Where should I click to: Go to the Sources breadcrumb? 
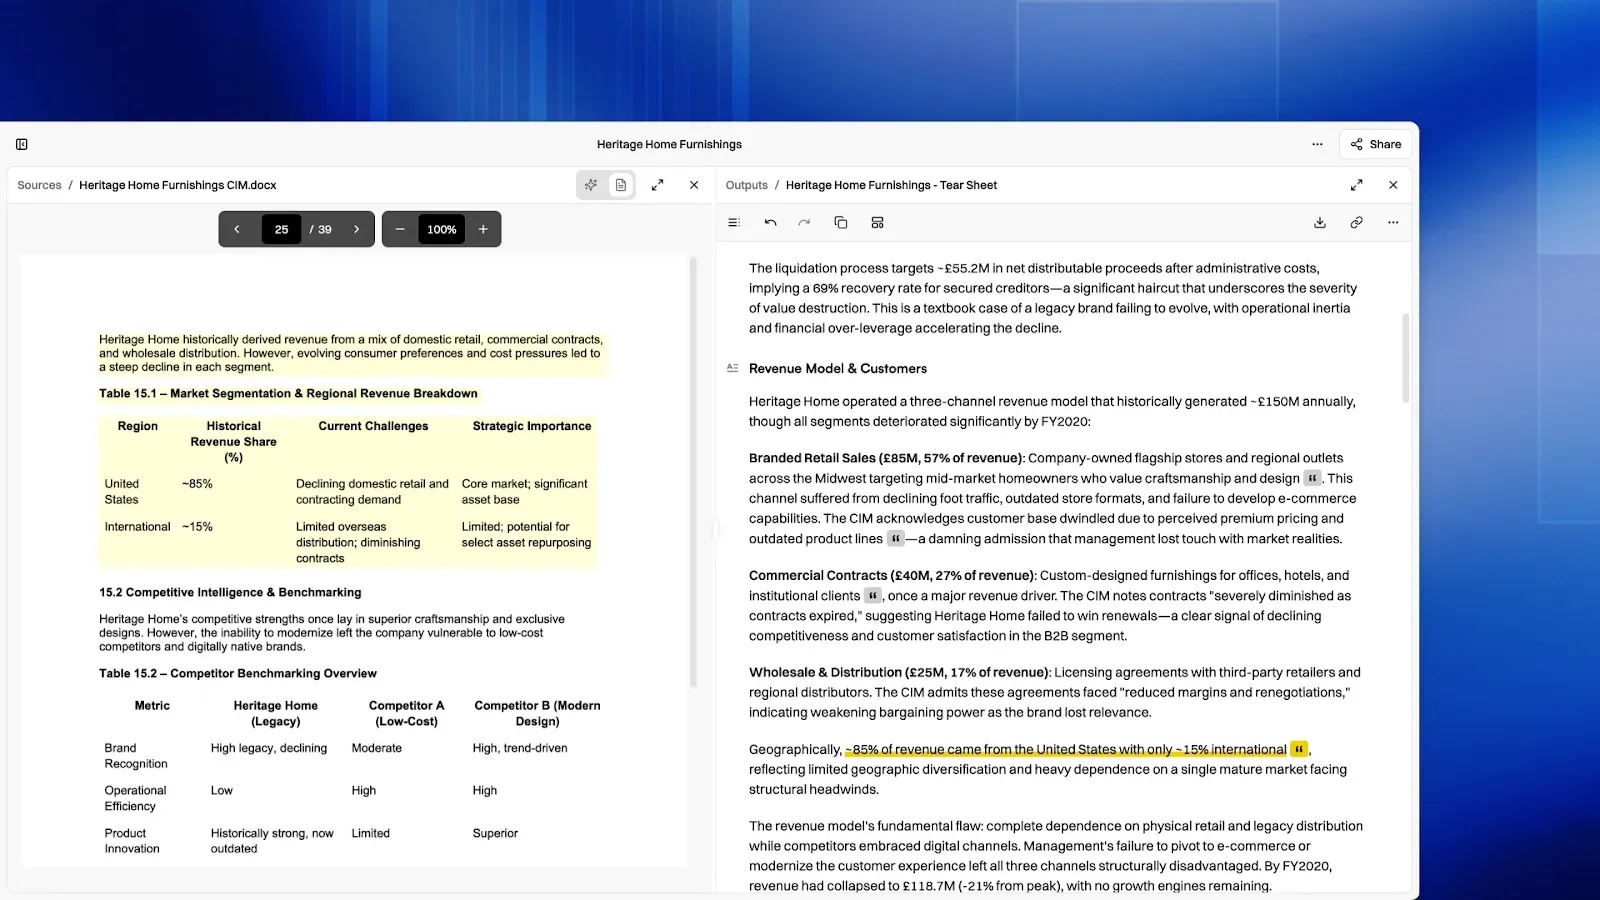point(39,185)
